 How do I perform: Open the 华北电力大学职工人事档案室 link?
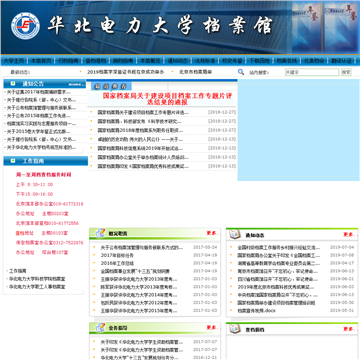click(37, 287)
